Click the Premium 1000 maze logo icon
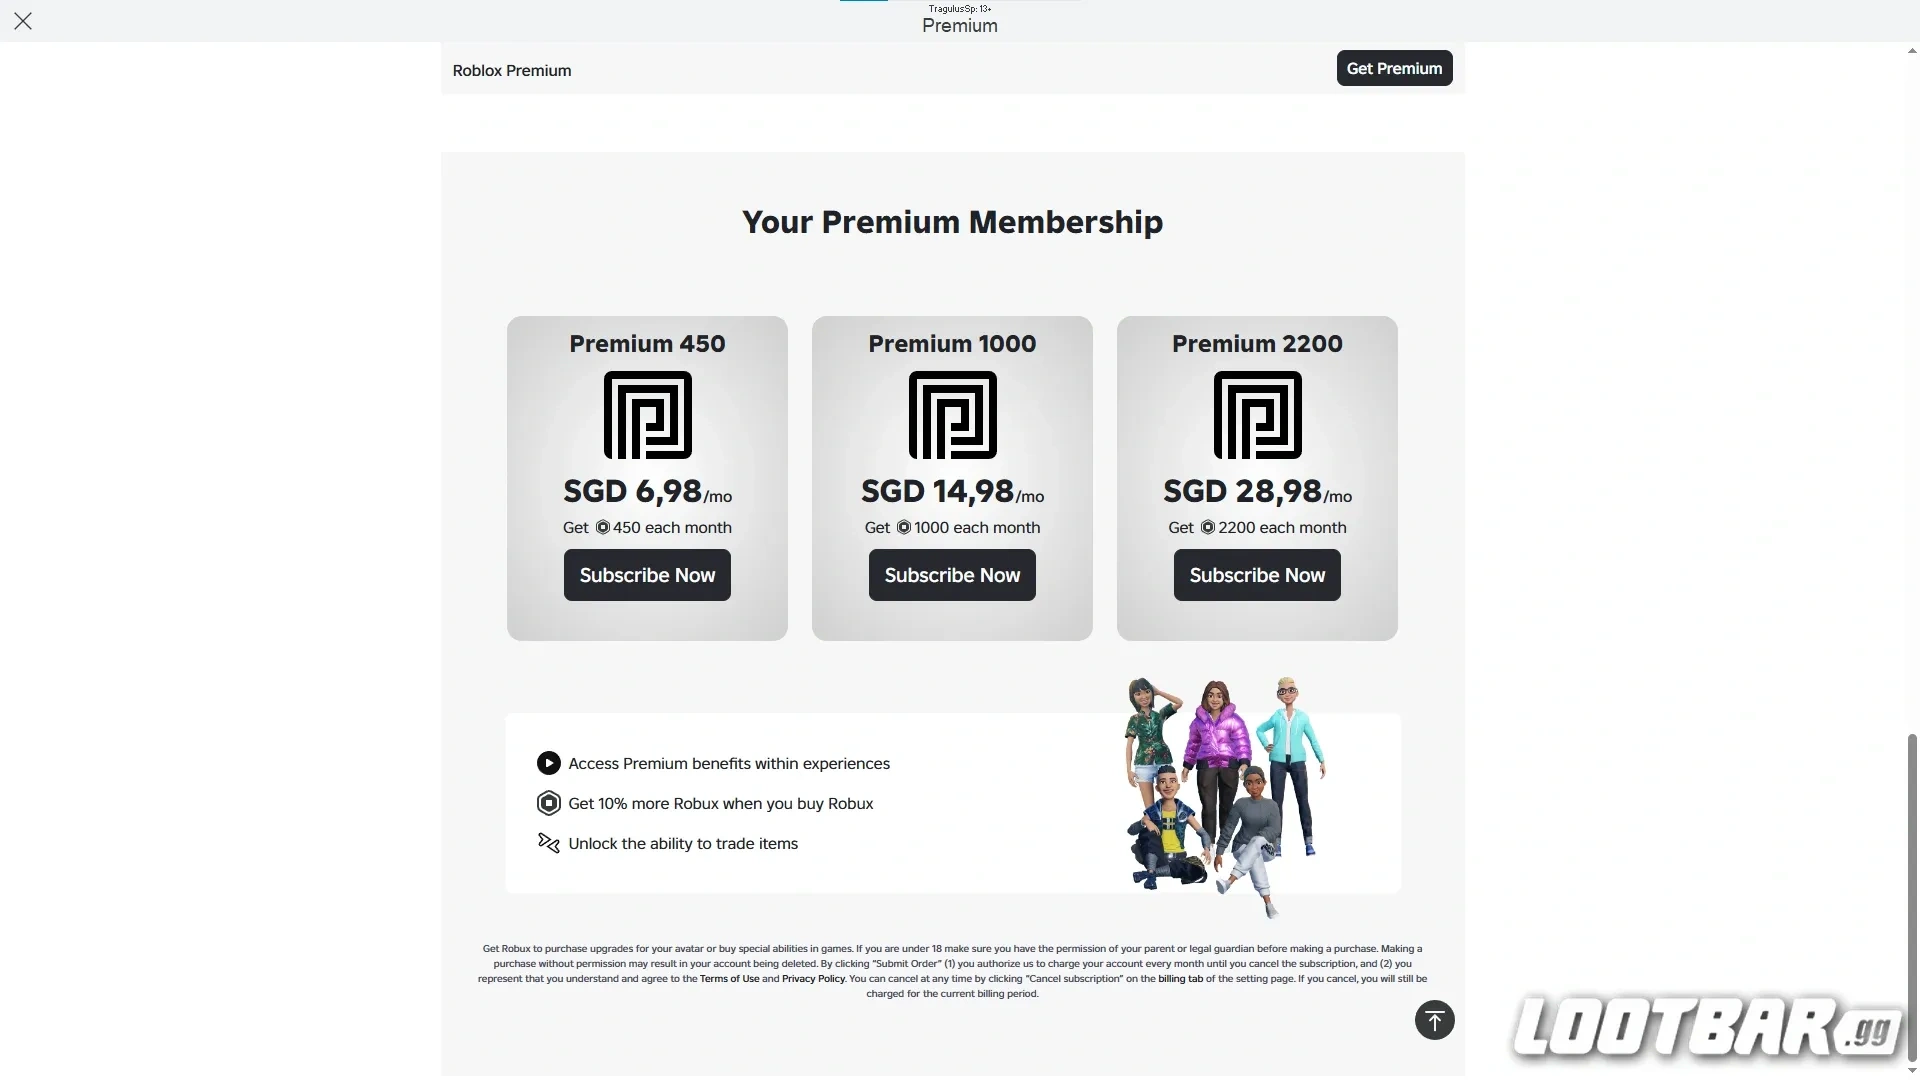Screen dimensions: 1920x1080 coord(952,416)
